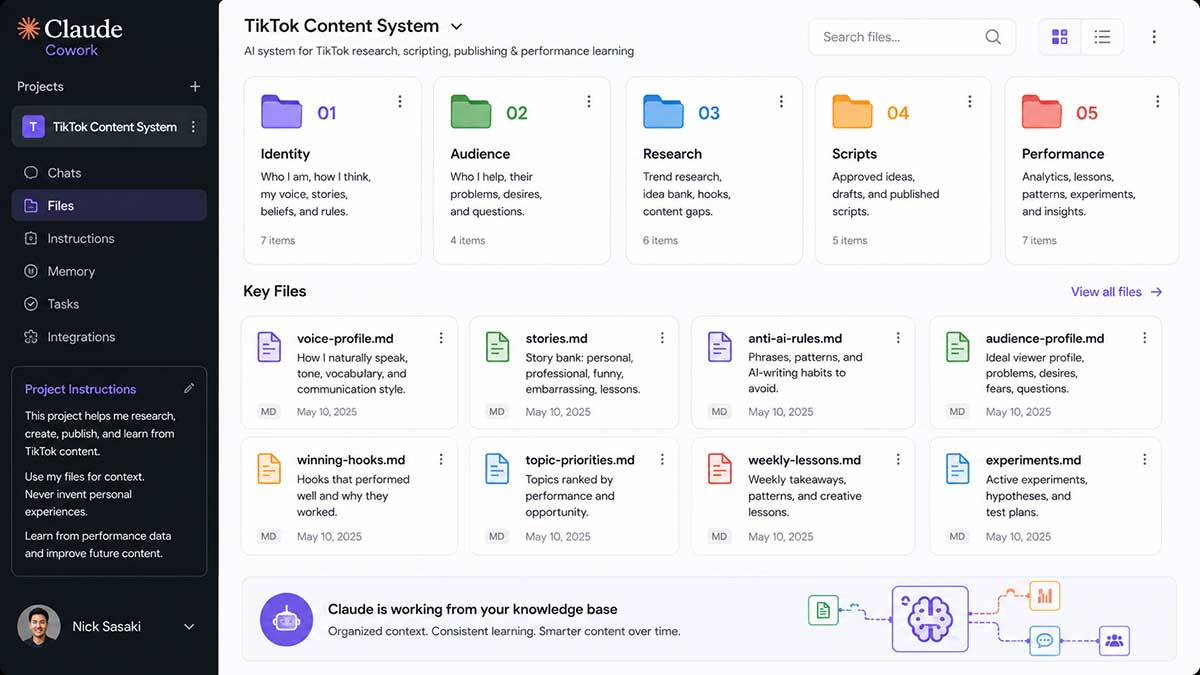Screen dimensions: 1200x675
Task: Click the voice-profile.md file icon
Action: [269, 347]
